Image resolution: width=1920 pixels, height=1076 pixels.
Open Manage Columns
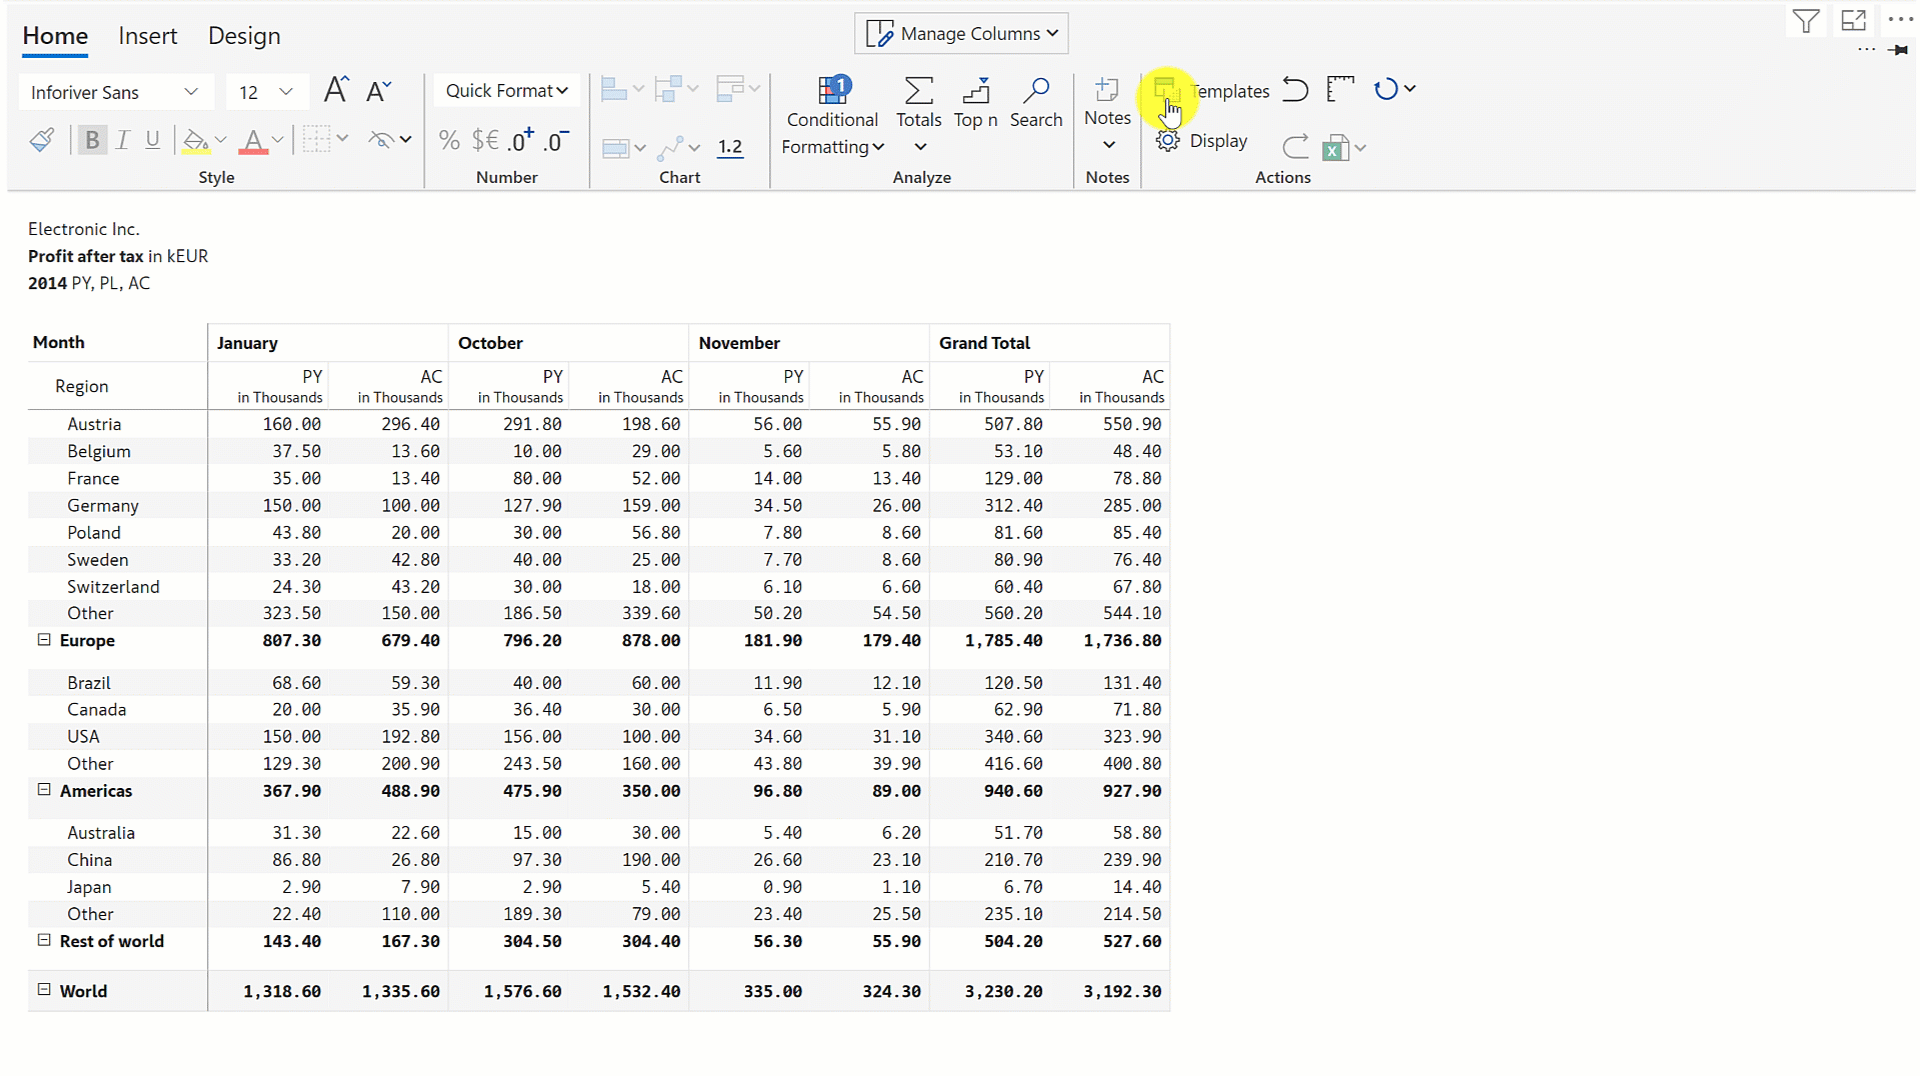[x=959, y=33]
